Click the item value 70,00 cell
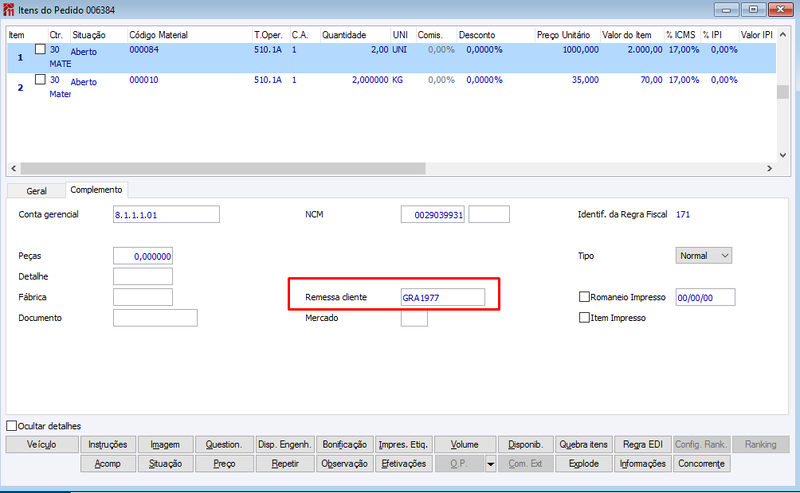Screen dimensions: 800x493 point(652,80)
